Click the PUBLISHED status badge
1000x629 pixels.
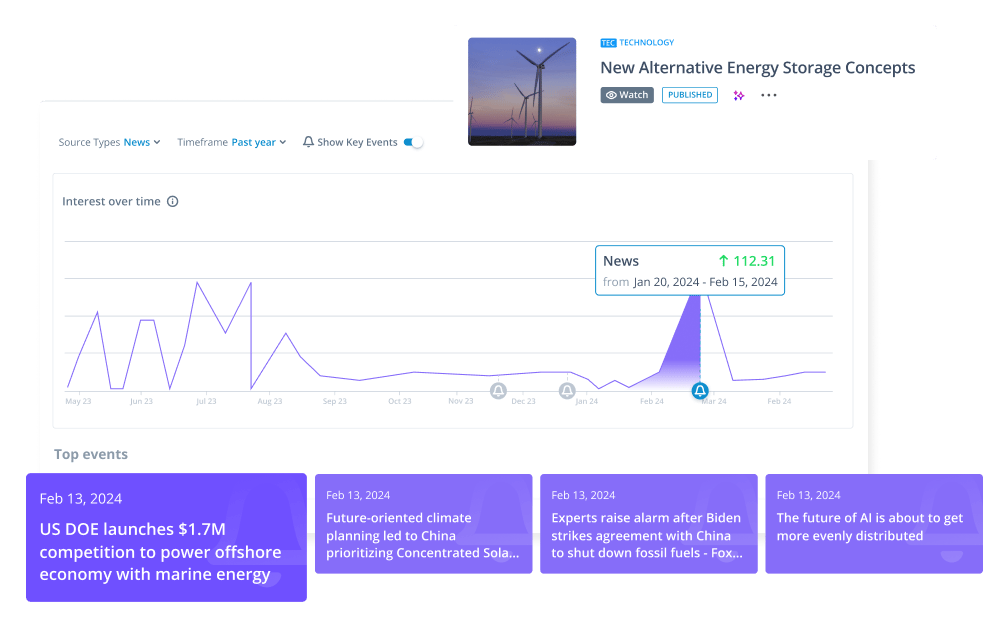click(x=690, y=95)
